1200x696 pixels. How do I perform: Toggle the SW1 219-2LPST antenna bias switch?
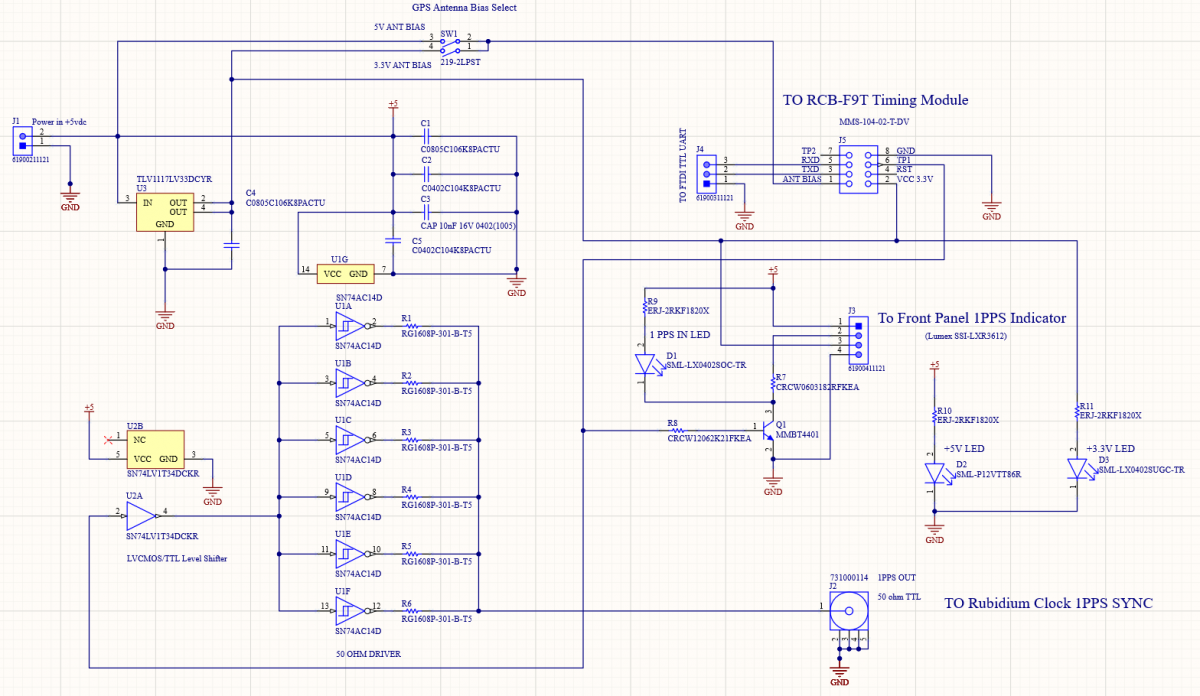(x=450, y=45)
